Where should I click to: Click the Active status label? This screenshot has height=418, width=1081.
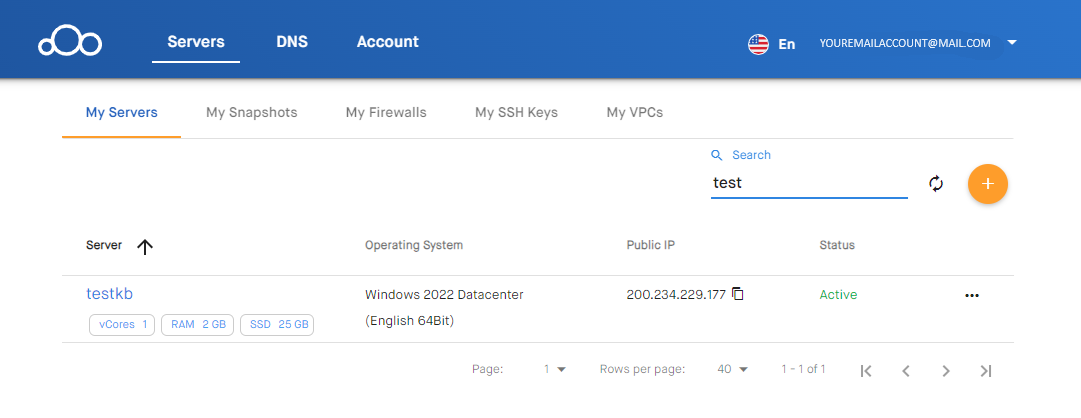(x=838, y=295)
